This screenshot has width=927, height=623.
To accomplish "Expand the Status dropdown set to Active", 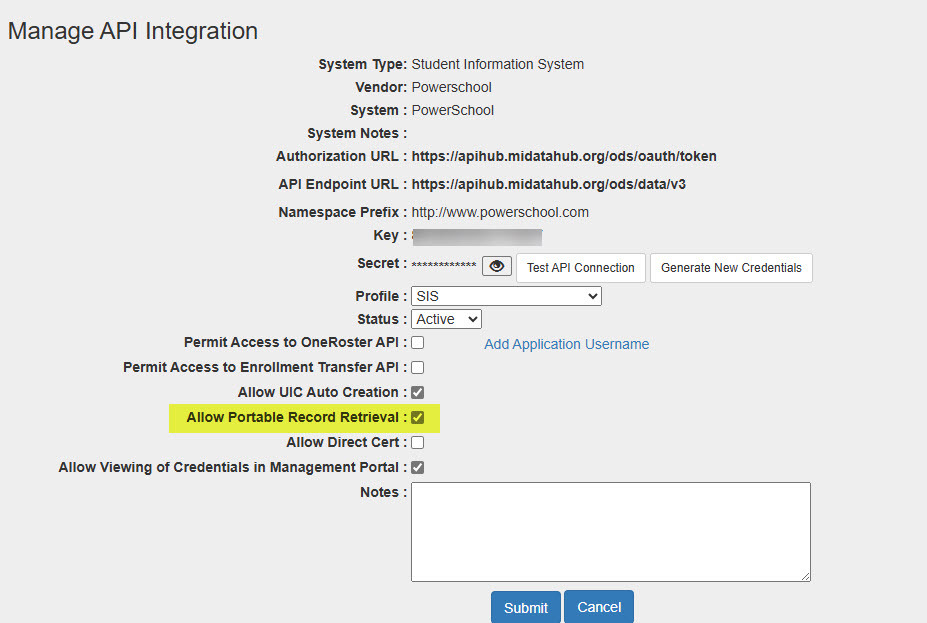I will click(446, 319).
